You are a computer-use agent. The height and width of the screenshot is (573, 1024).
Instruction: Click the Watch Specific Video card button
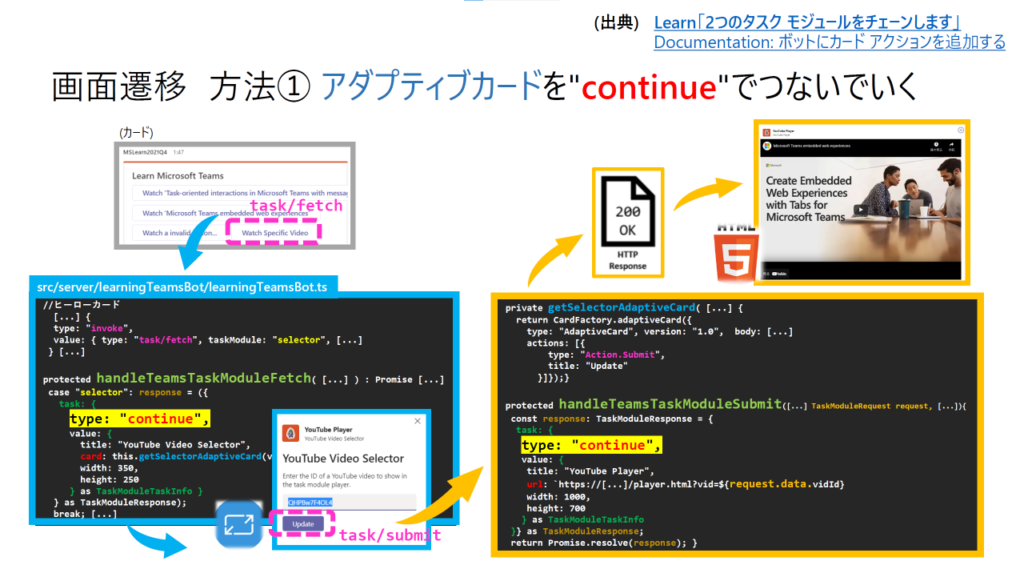tap(271, 233)
